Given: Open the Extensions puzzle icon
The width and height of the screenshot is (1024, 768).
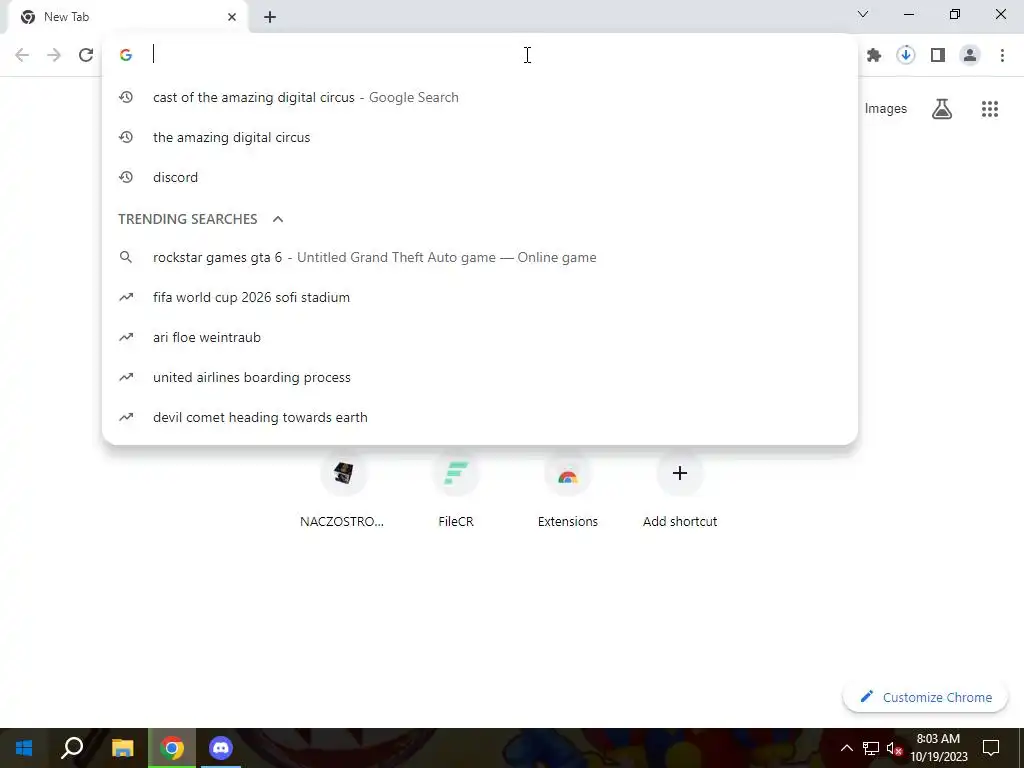Looking at the screenshot, I should (874, 56).
